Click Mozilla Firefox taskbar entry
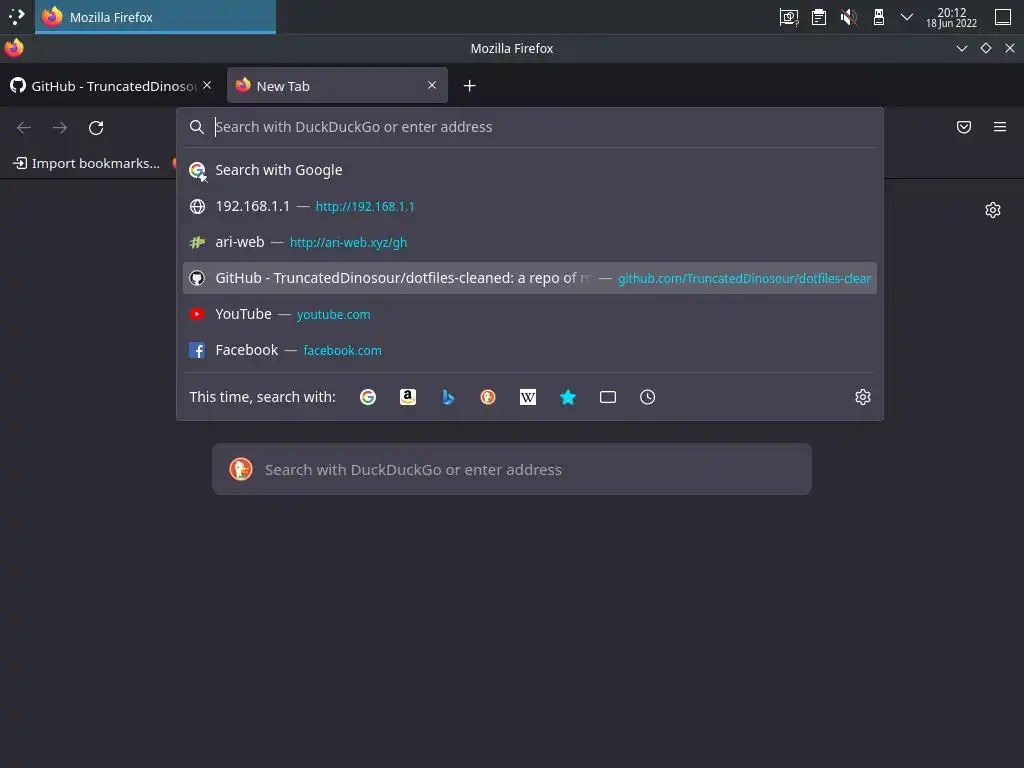 tap(155, 17)
